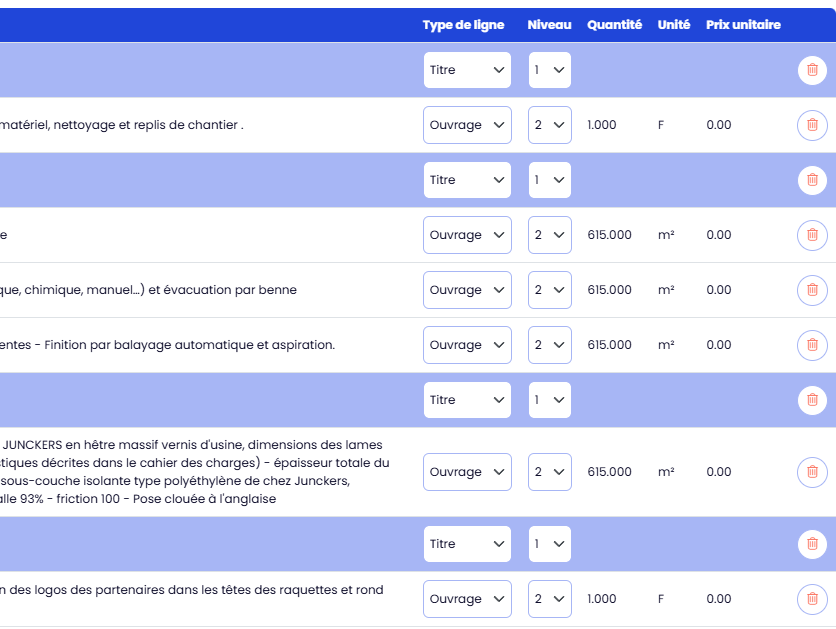Open Type de ligne dropdown for JUNCKERS row
836x629 pixels.
[x=467, y=472]
